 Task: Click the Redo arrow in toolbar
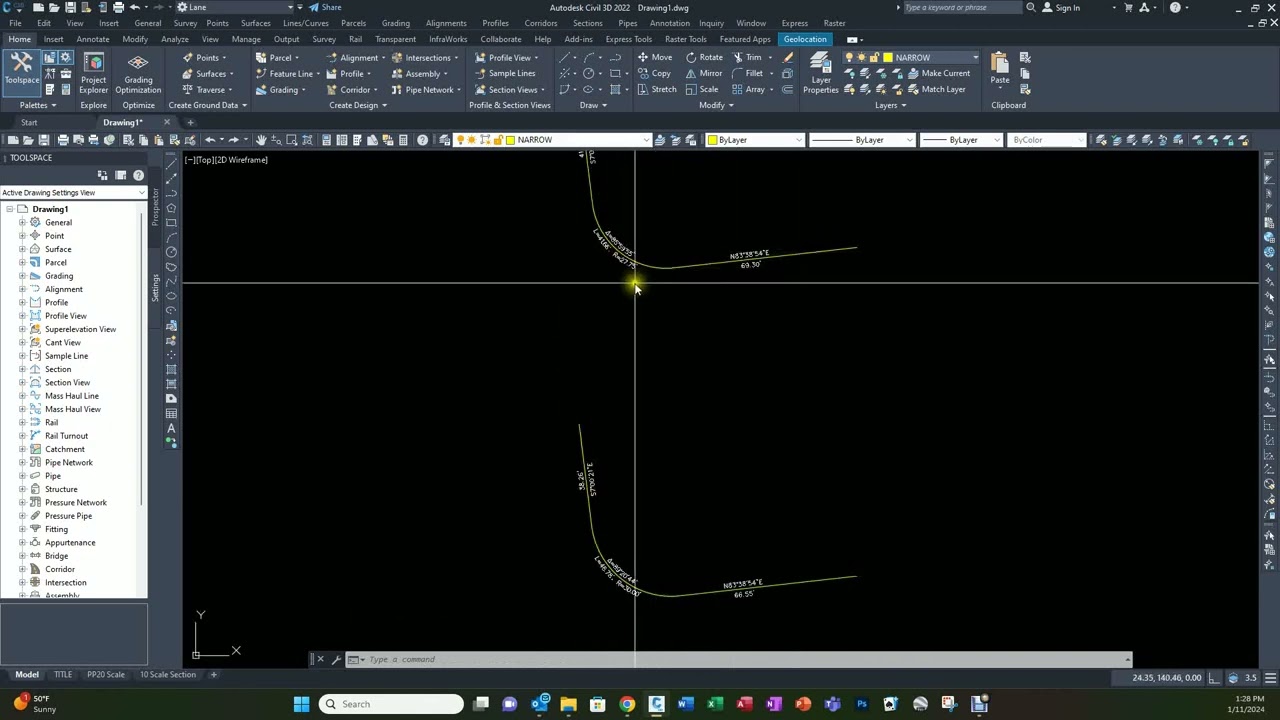point(234,140)
